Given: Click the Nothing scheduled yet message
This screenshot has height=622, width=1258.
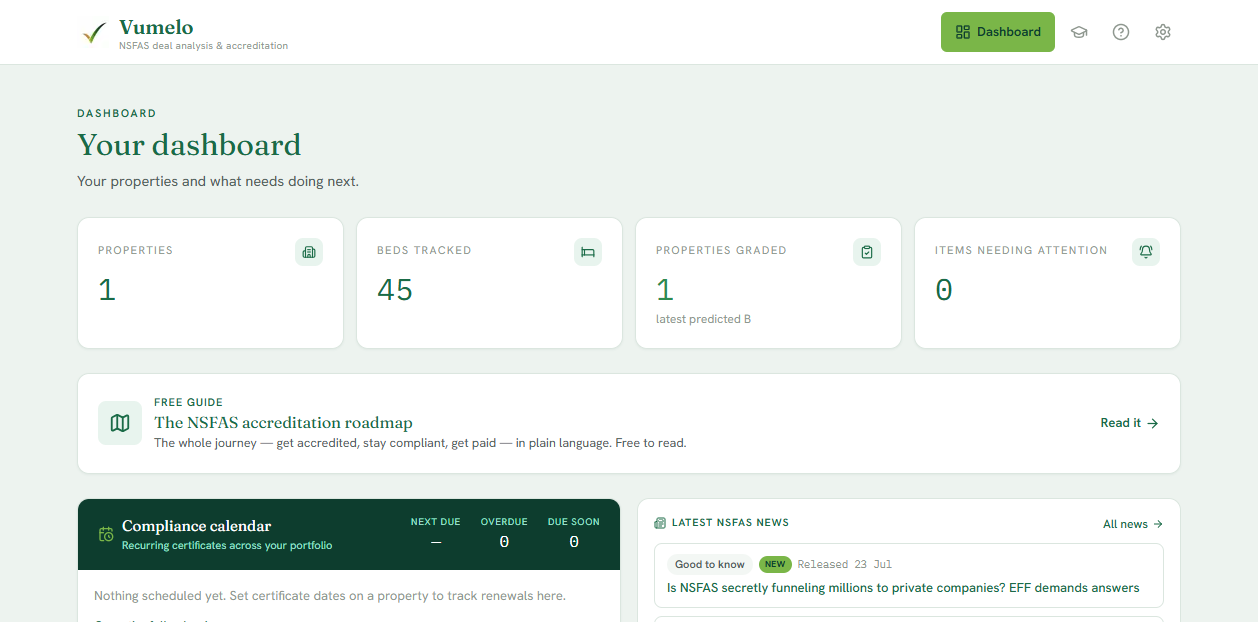Looking at the screenshot, I should click(330, 596).
